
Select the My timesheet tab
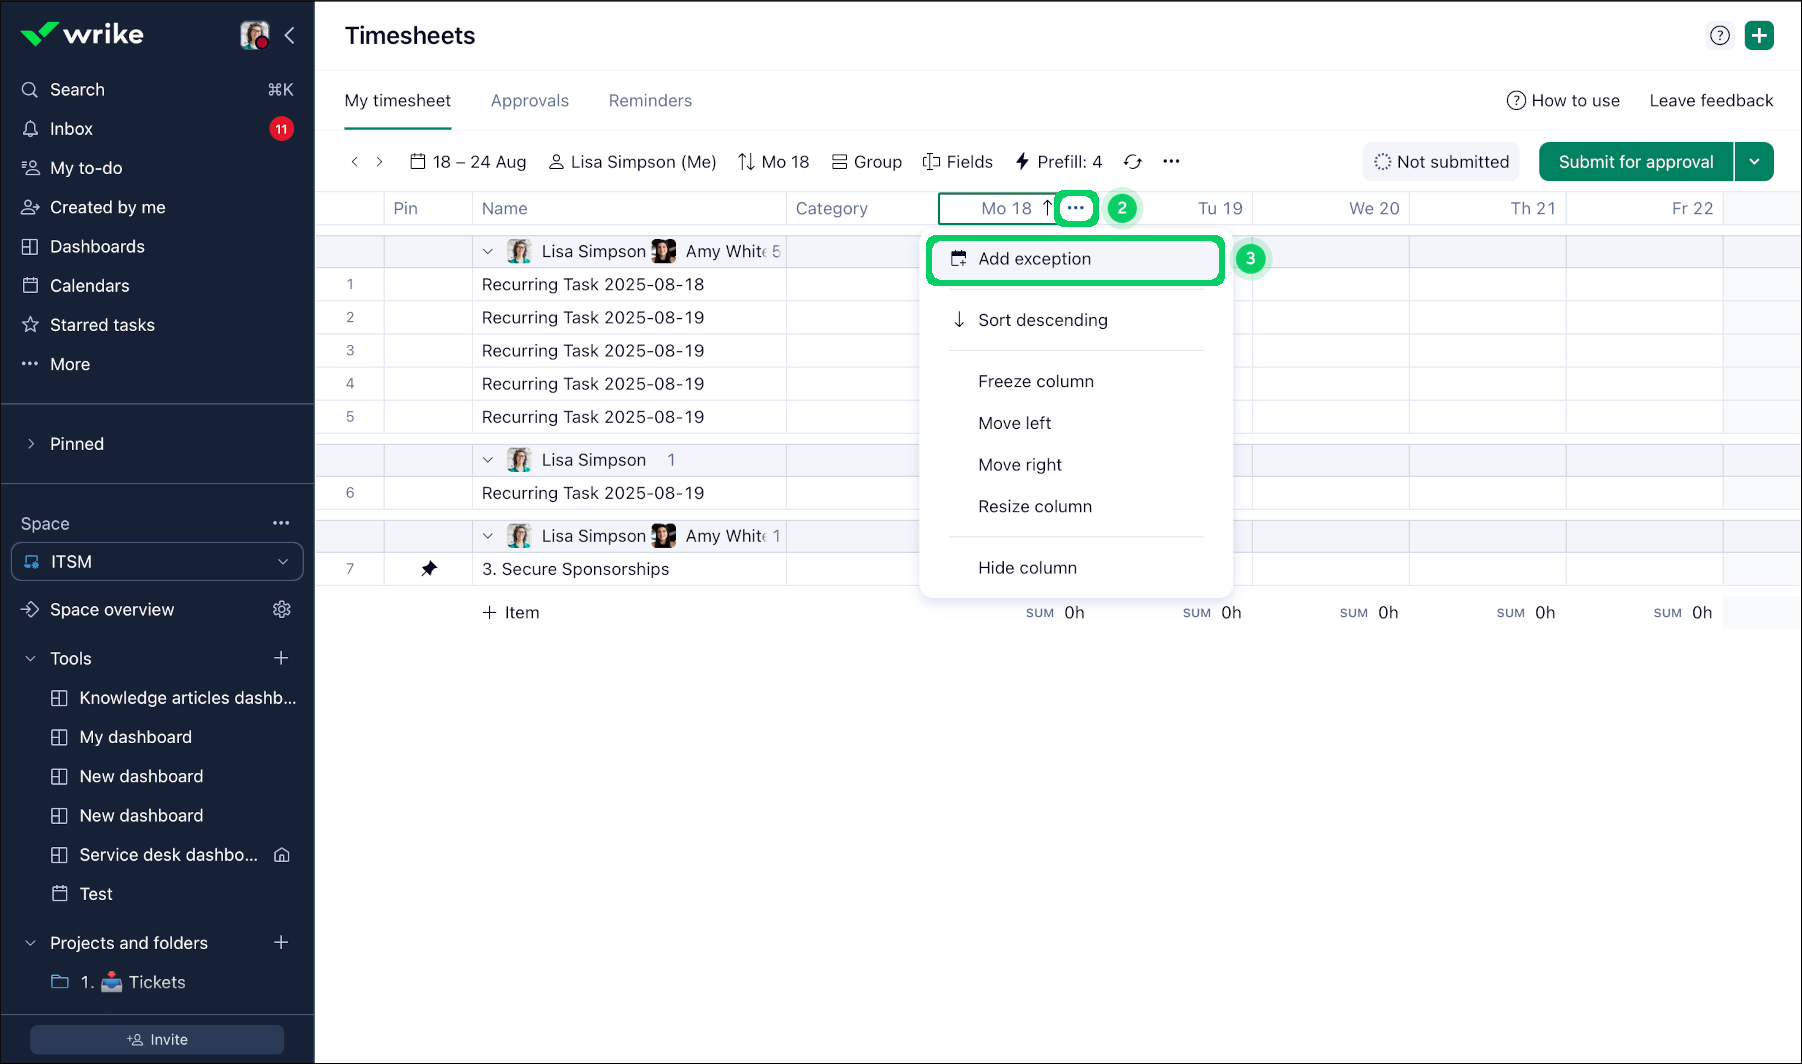(398, 101)
